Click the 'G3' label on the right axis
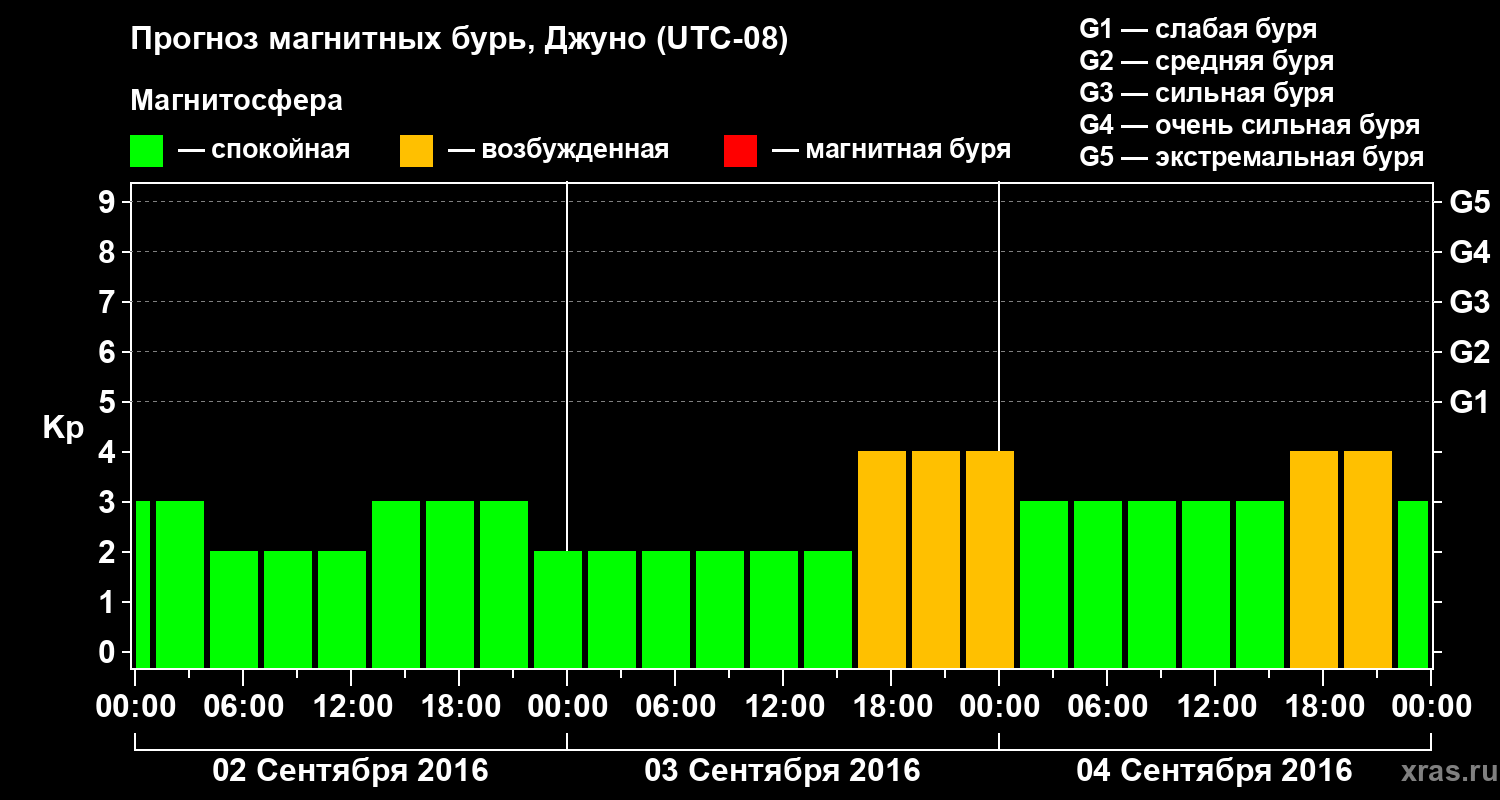Image resolution: width=1500 pixels, height=800 pixels. (x=1469, y=303)
